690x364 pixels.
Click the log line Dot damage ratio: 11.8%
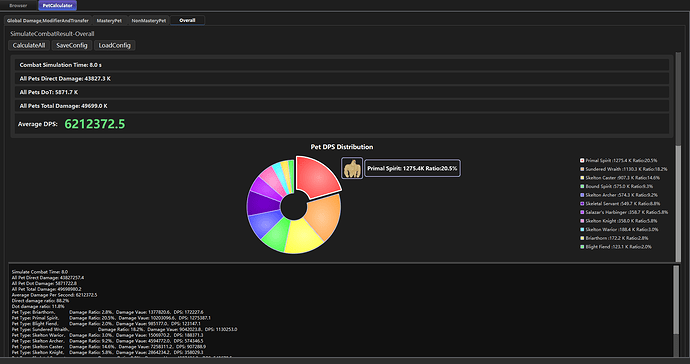(38, 306)
